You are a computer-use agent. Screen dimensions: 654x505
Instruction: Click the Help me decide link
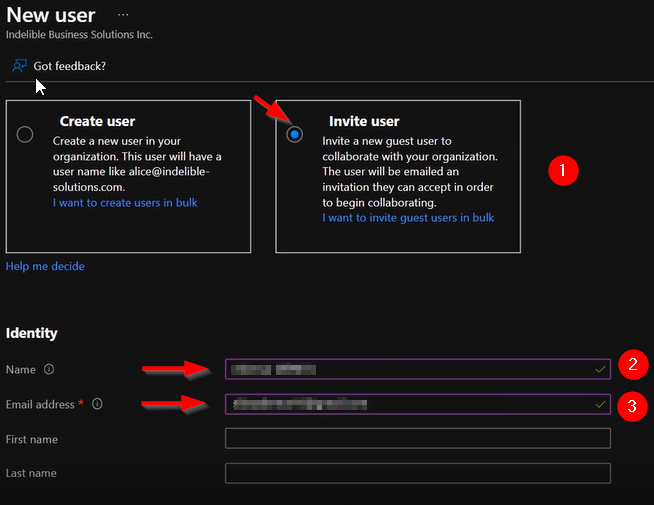45,266
